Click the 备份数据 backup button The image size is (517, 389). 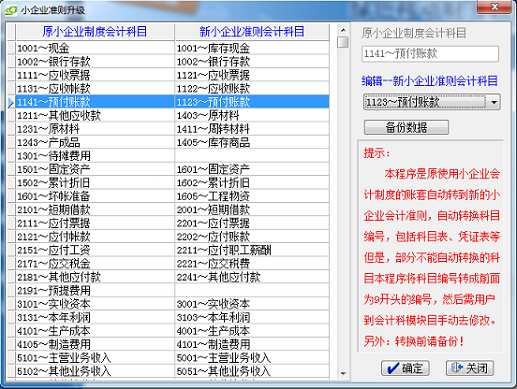pyautogui.click(x=406, y=127)
